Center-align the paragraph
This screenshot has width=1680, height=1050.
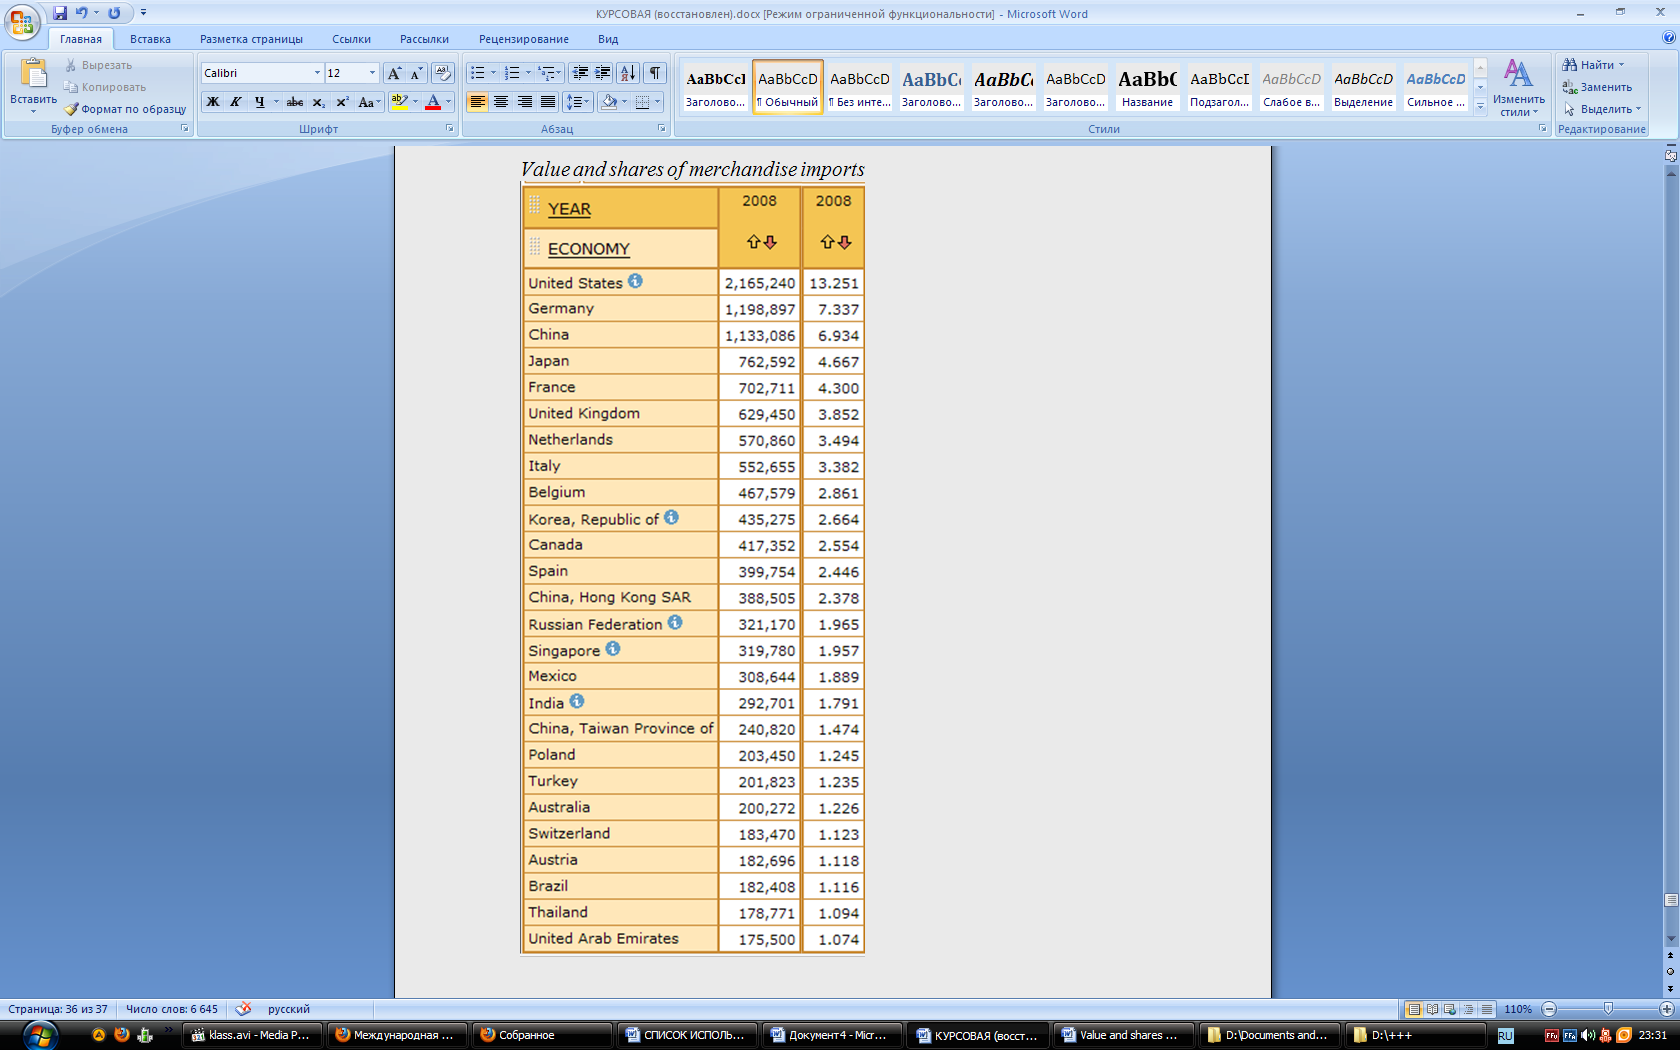(501, 102)
